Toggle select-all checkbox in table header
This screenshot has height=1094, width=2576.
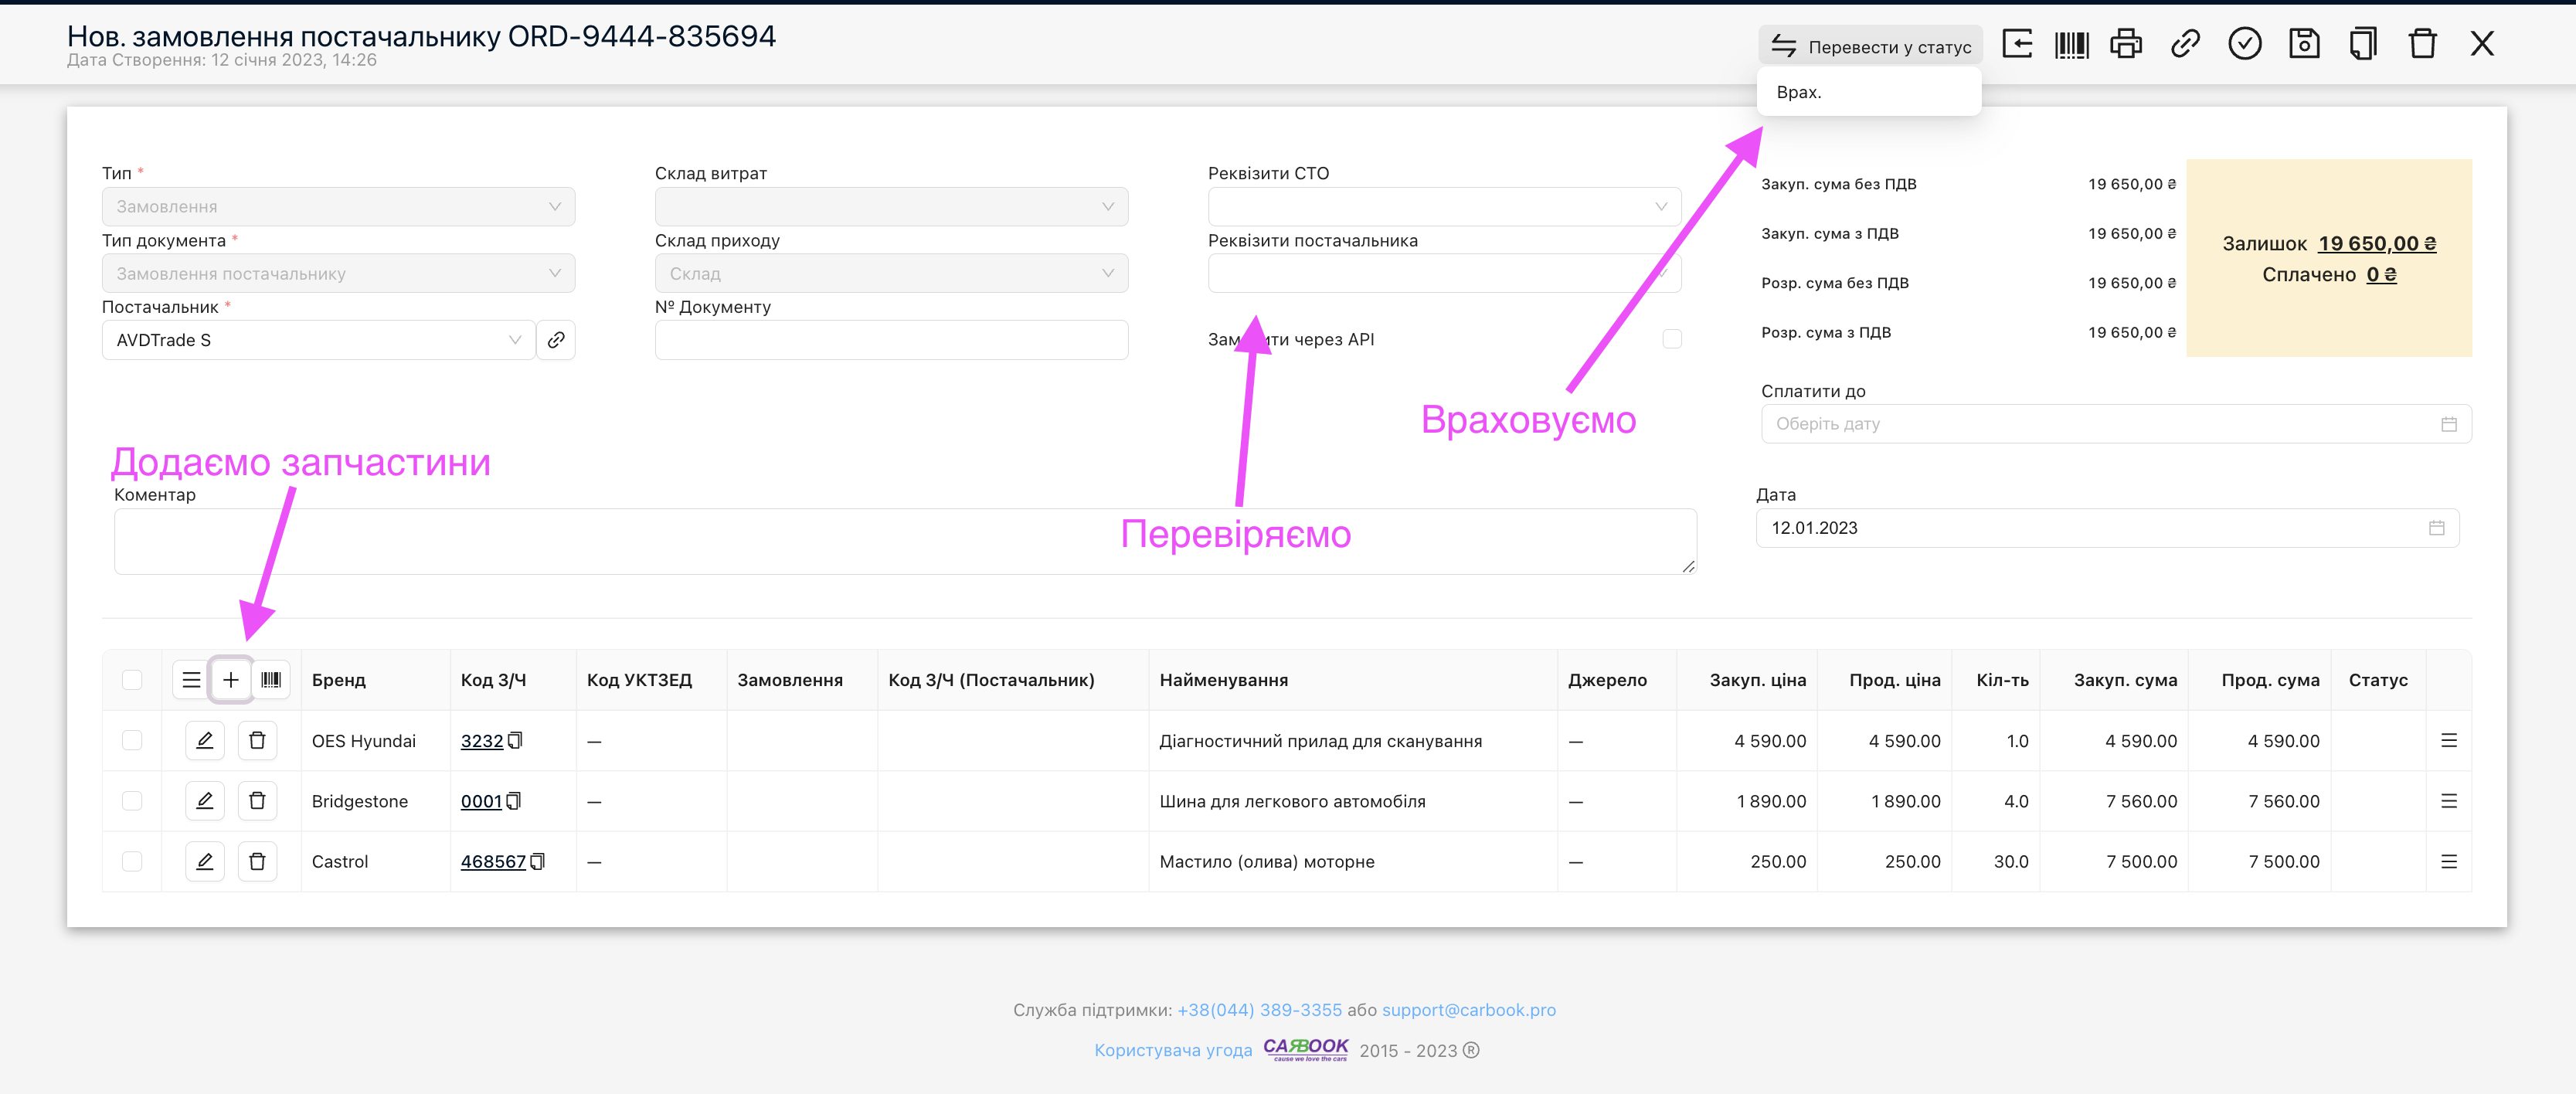132,680
